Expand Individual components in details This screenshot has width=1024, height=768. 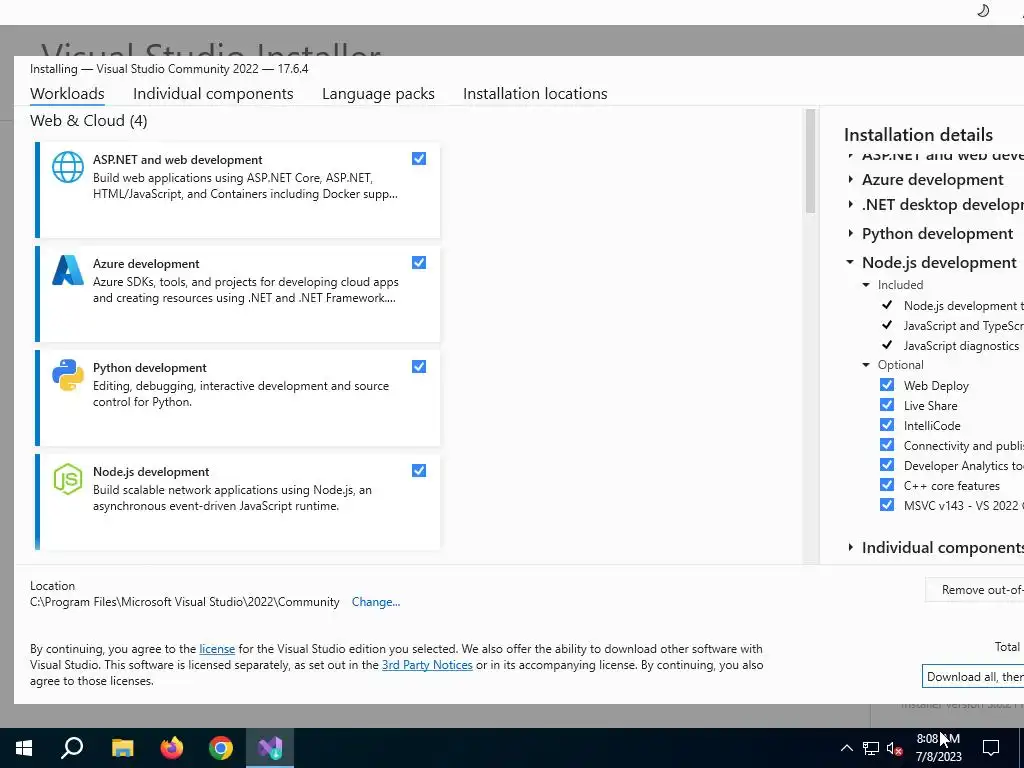pyautogui.click(x=850, y=547)
